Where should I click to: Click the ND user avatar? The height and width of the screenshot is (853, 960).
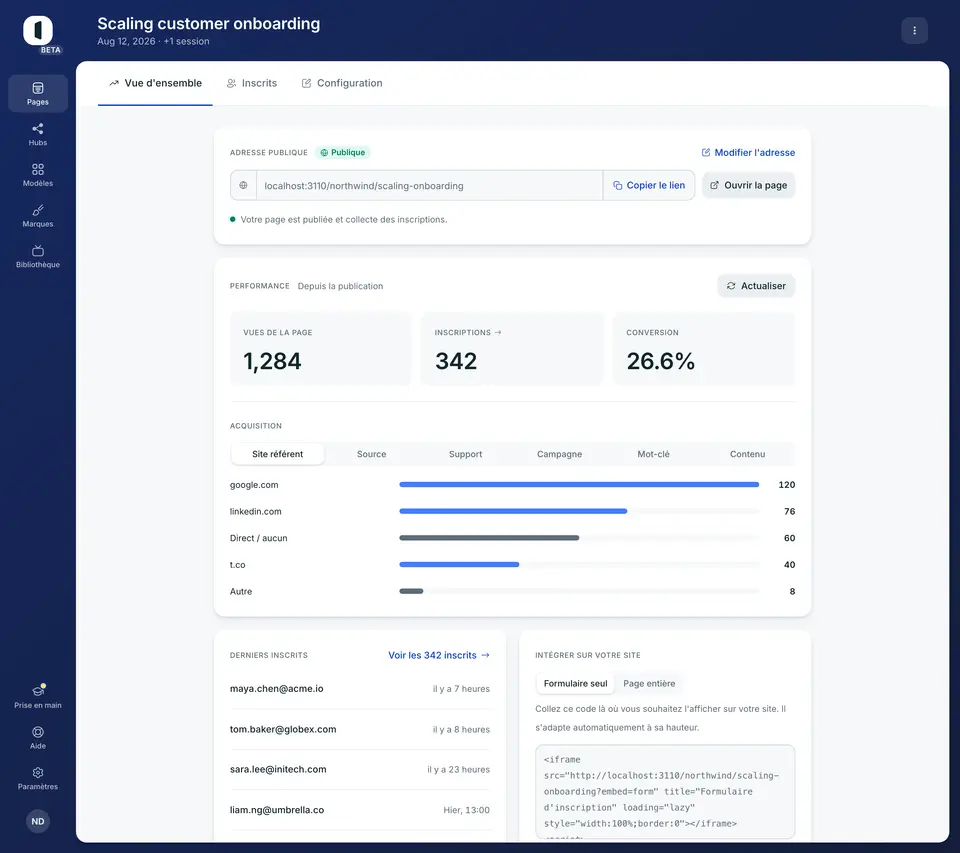(38, 821)
